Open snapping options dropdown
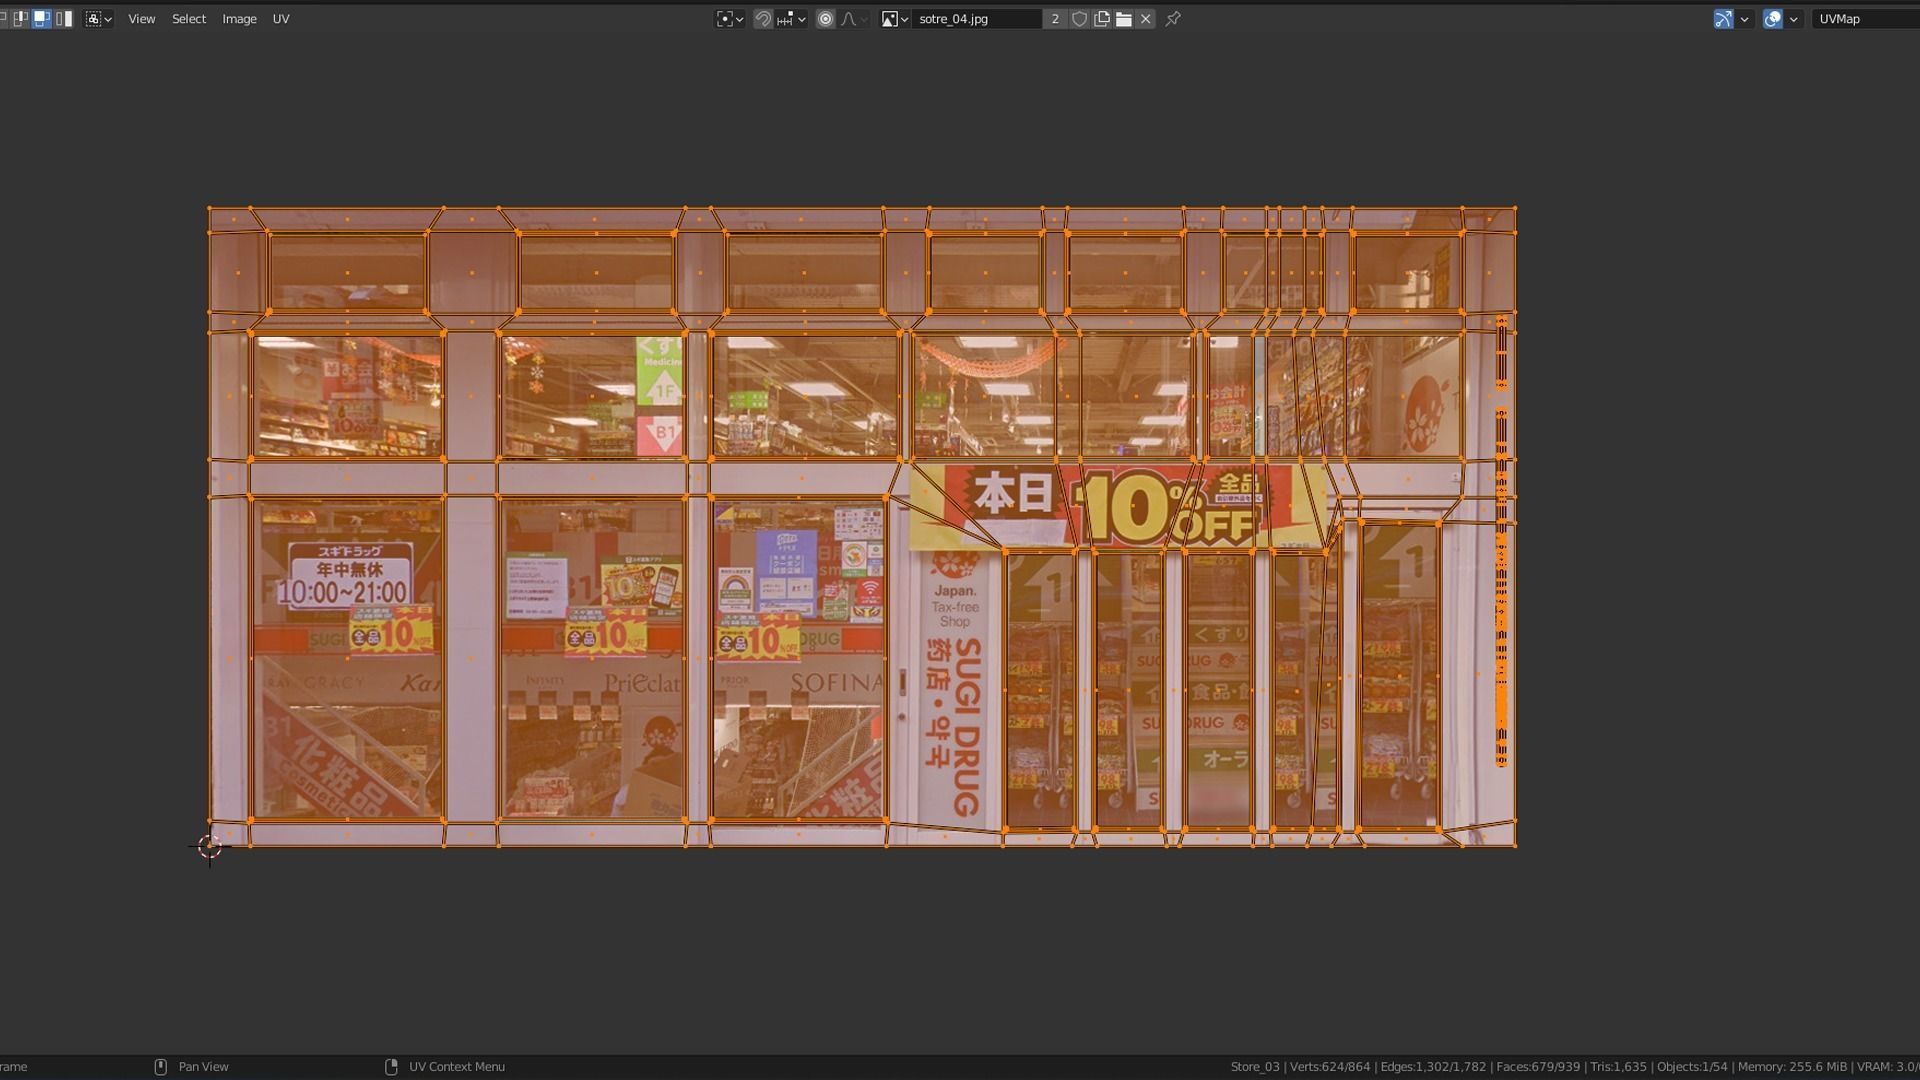1920x1080 pixels. (791, 19)
